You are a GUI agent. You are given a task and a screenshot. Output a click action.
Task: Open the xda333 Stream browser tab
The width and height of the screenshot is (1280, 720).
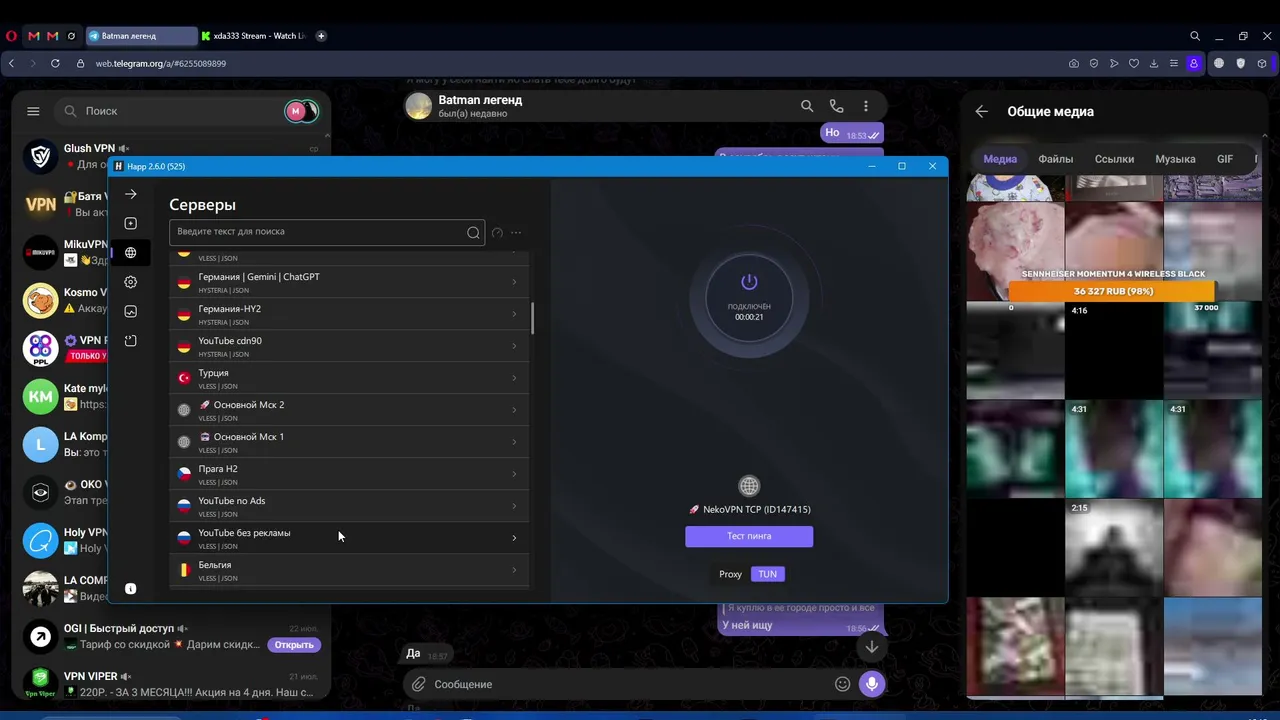tap(255, 36)
